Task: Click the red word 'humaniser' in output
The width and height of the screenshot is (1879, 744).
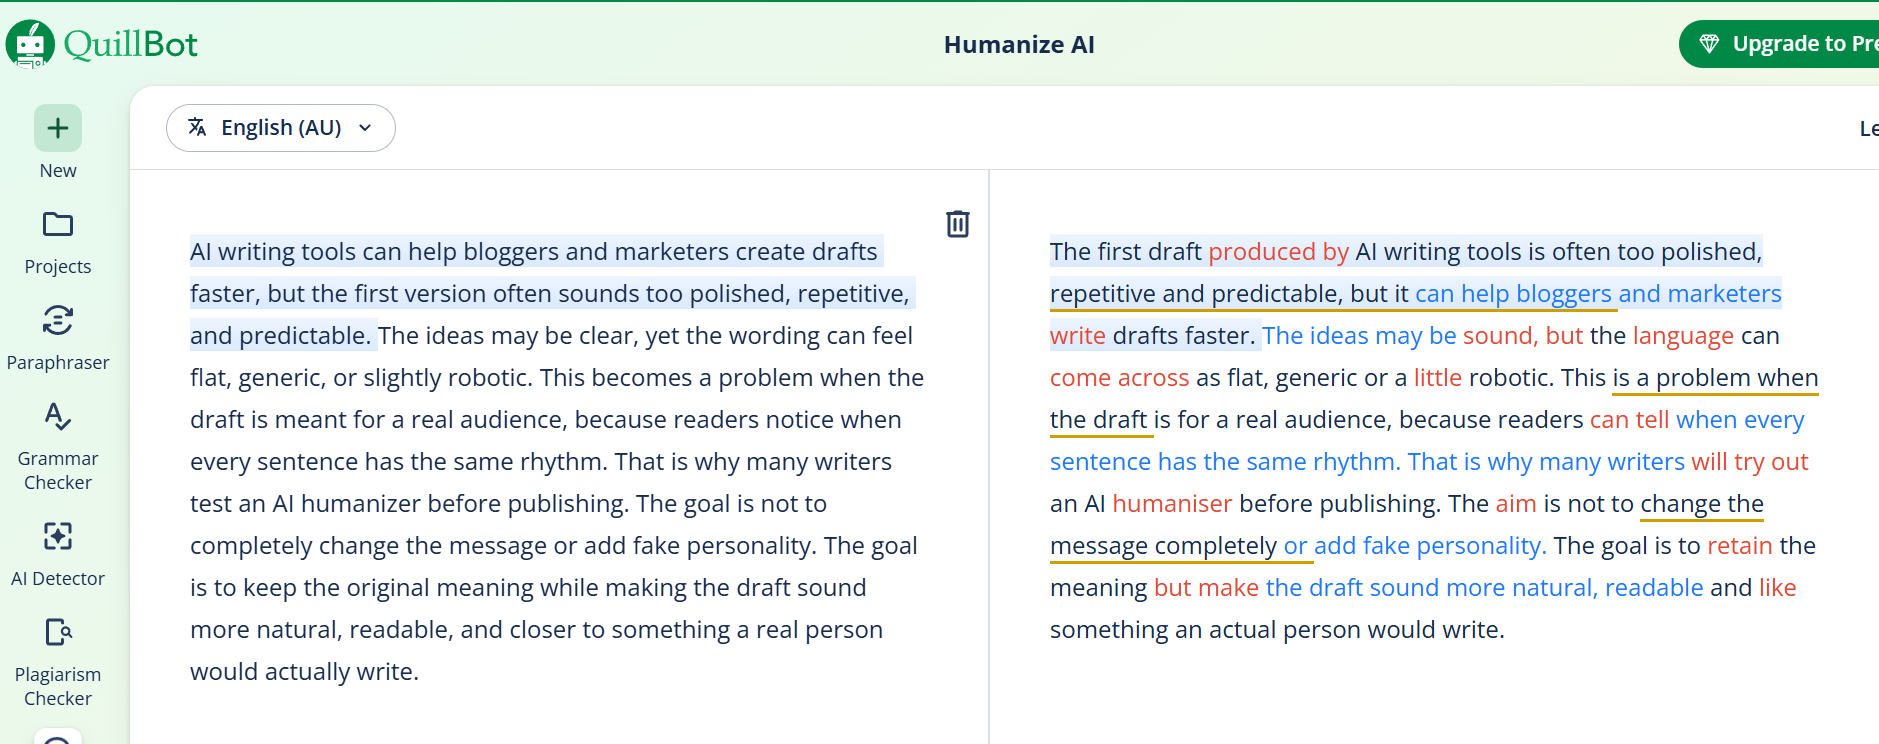Action: pos(1172,504)
